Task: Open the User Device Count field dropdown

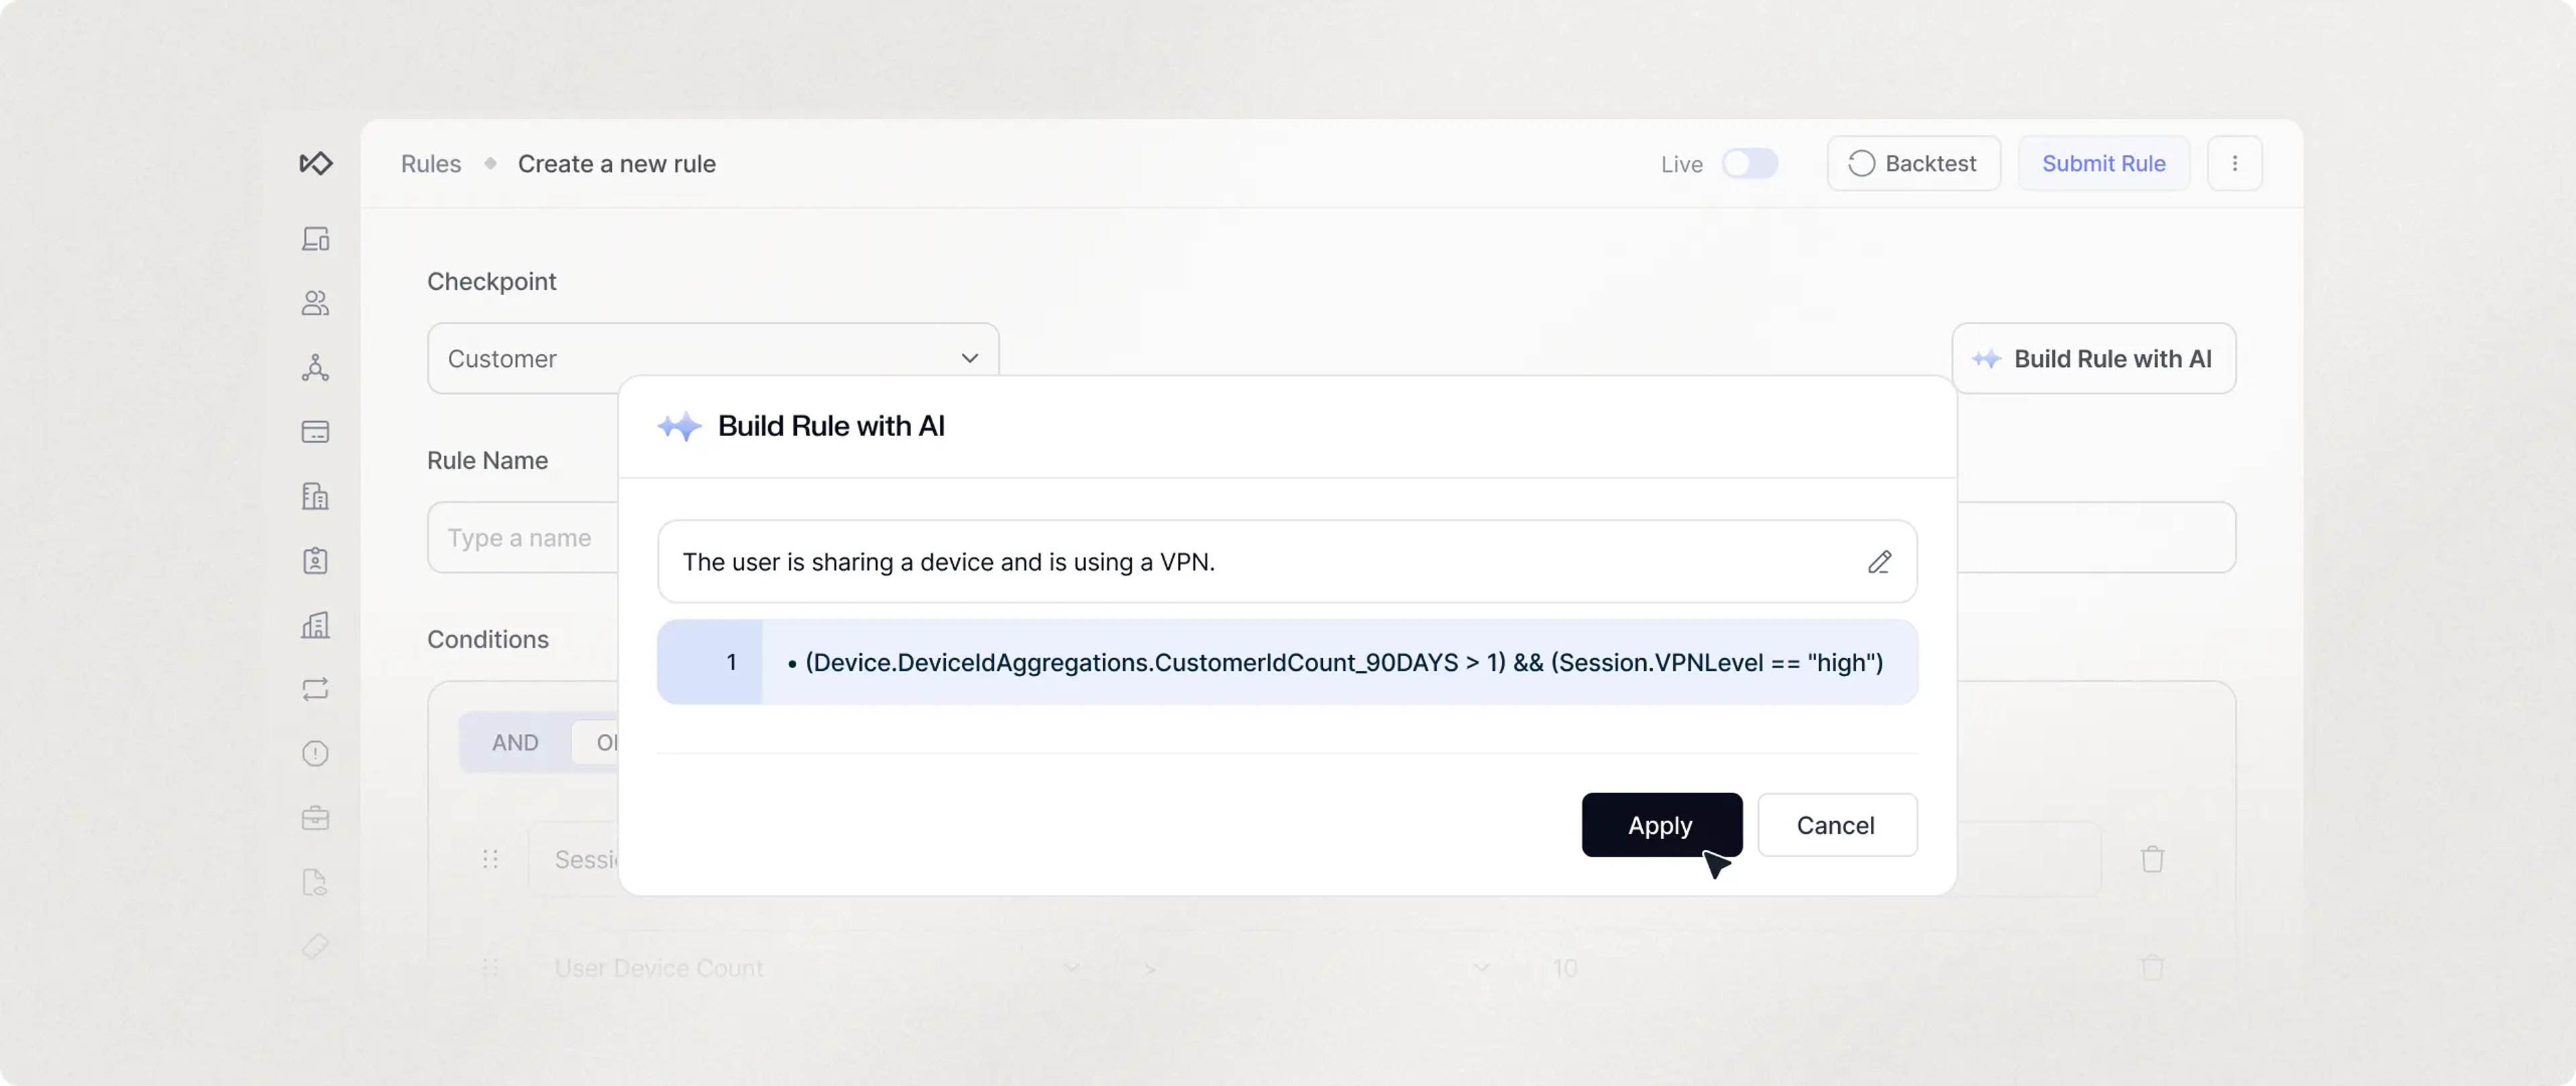Action: coord(1070,968)
